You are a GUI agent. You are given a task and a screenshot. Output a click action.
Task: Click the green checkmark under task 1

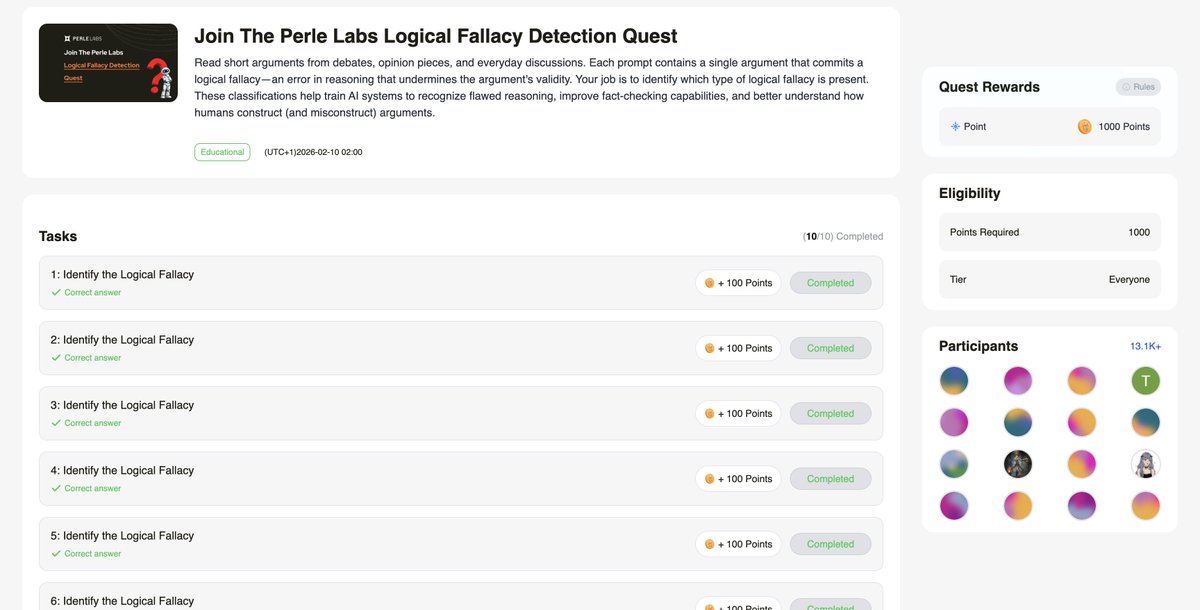pos(56,293)
